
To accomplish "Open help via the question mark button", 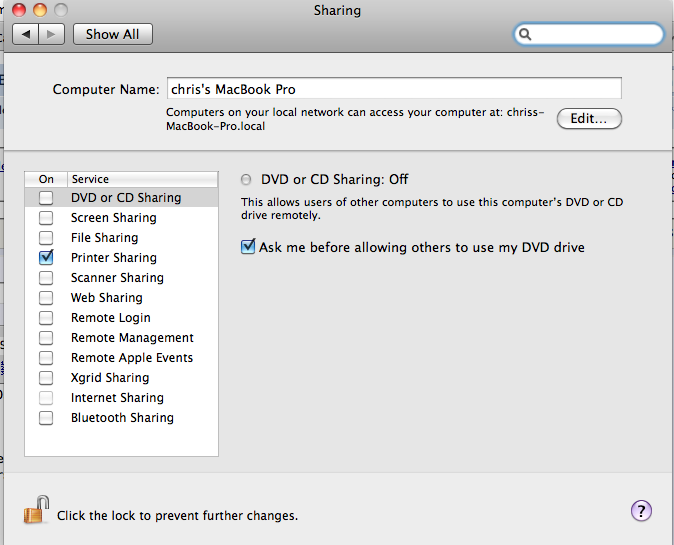I will click(641, 511).
